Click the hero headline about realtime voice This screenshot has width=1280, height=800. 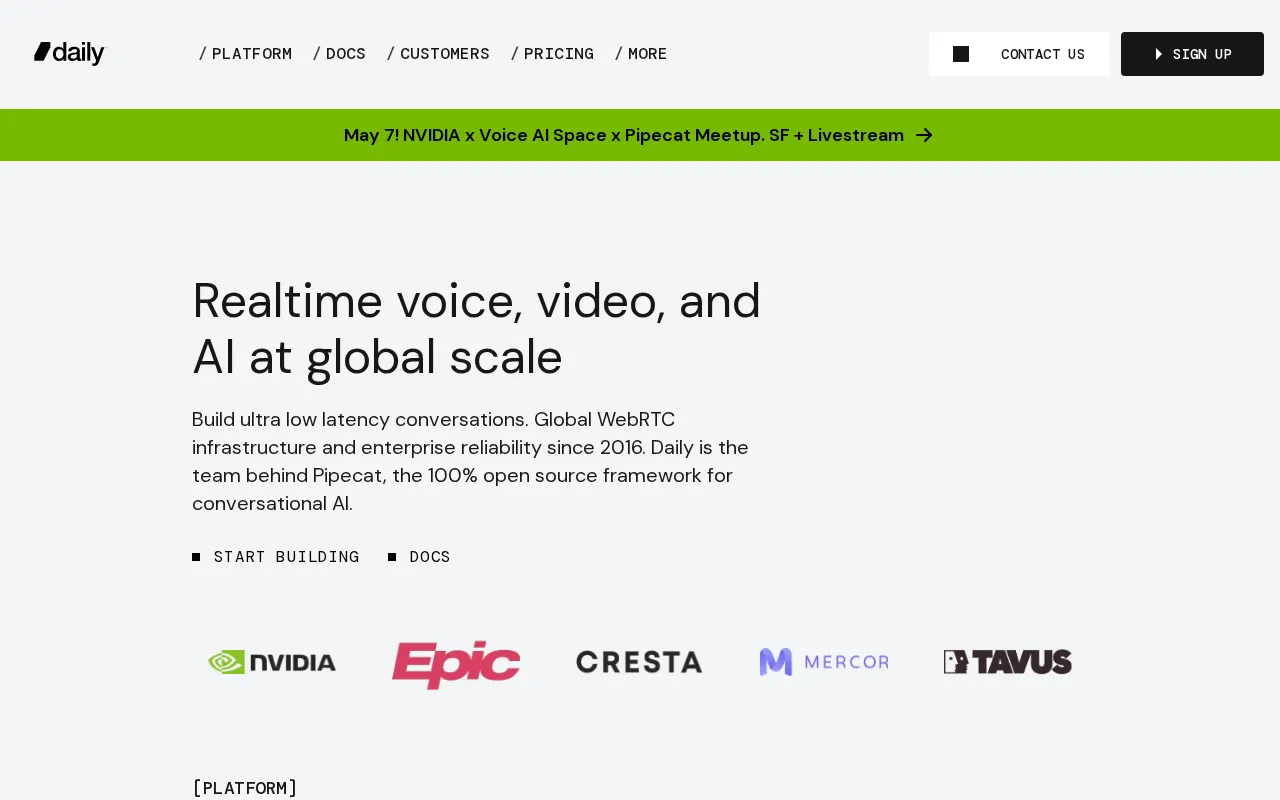(477, 329)
